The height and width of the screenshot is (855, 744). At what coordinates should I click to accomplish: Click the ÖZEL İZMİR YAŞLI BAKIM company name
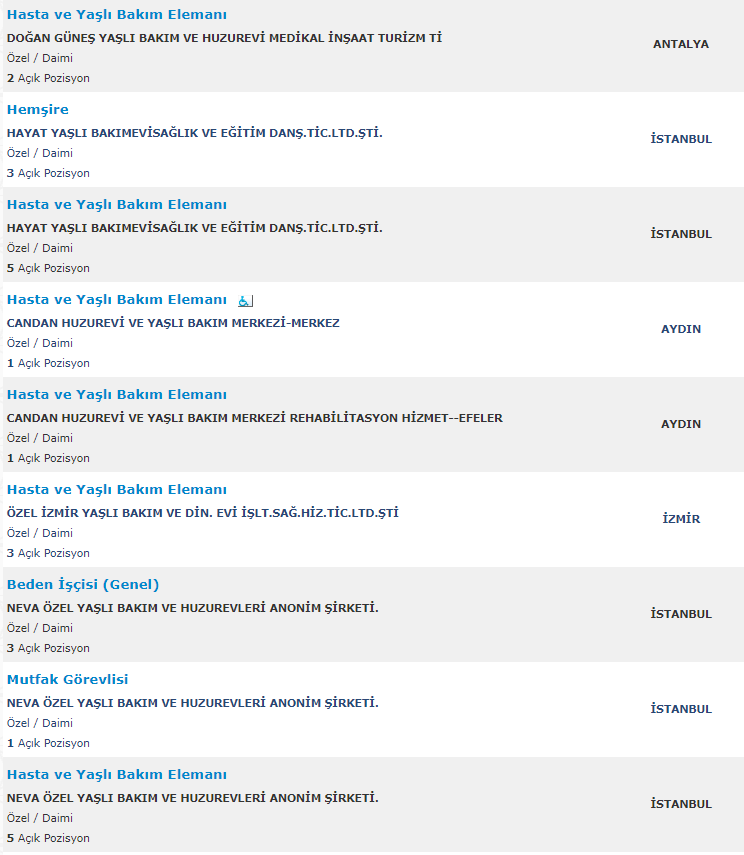coord(202,513)
